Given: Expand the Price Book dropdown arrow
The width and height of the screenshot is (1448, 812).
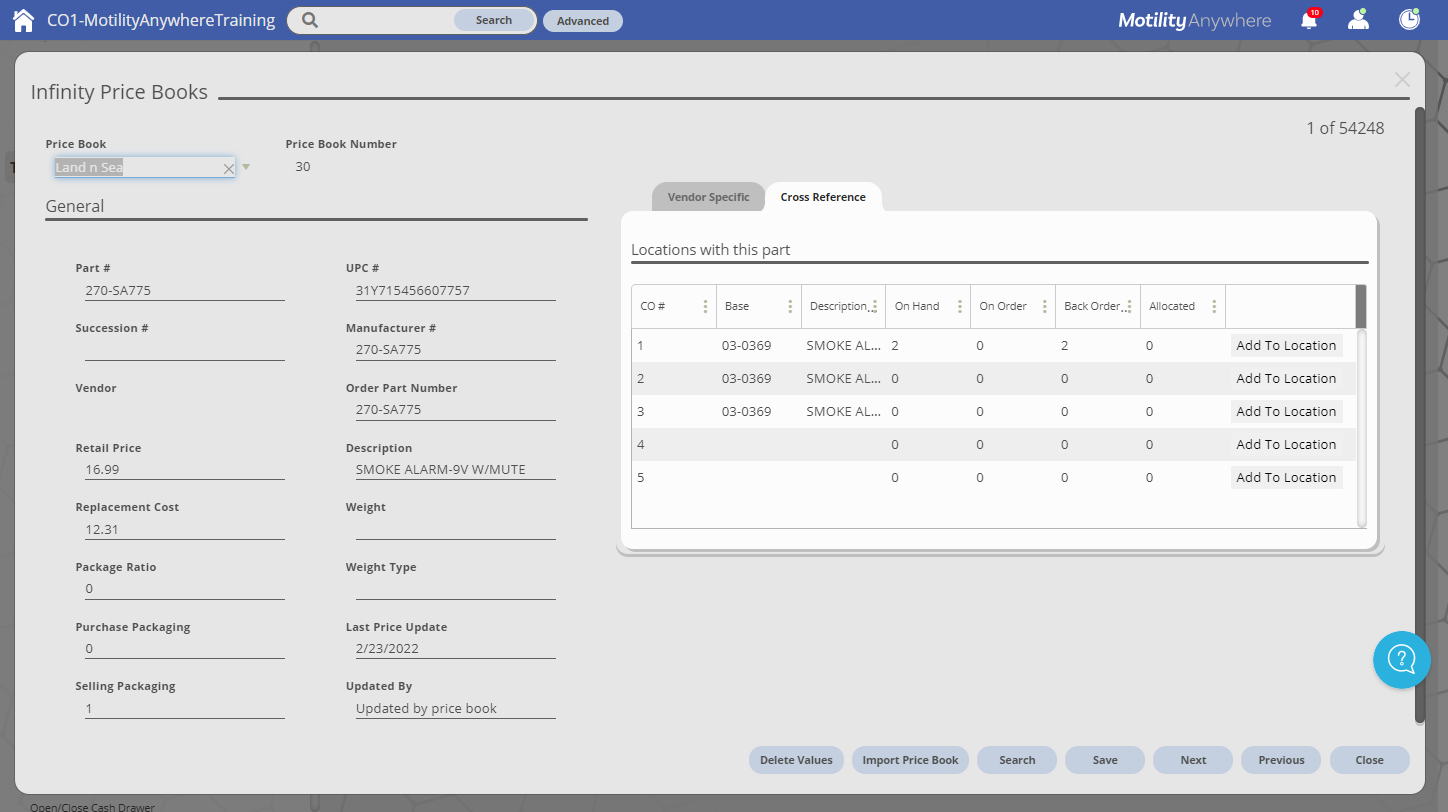Looking at the screenshot, I should [246, 167].
